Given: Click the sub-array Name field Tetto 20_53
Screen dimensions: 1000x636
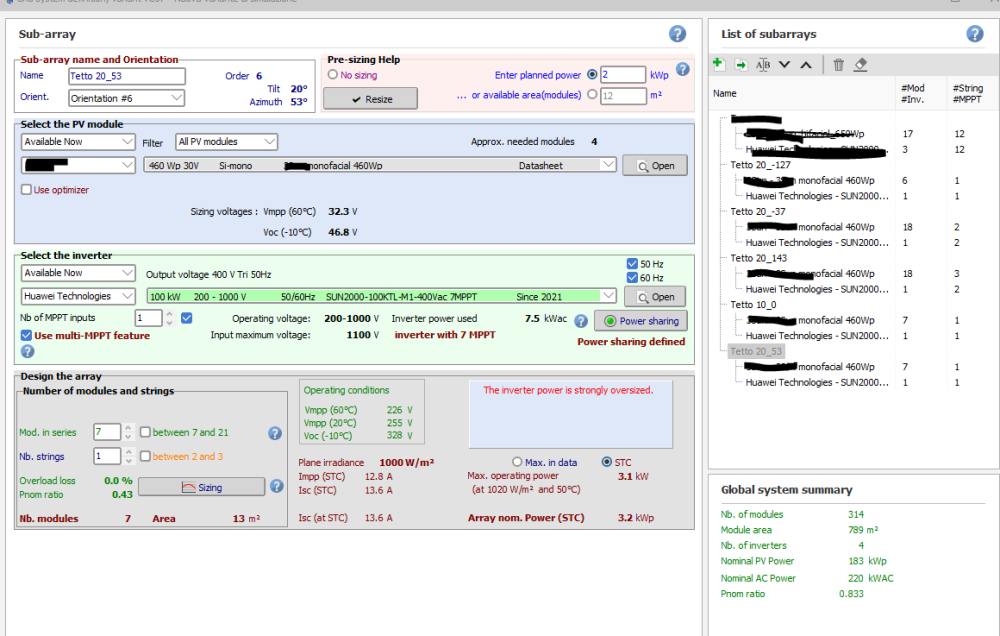Looking at the screenshot, I should tap(127, 76).
